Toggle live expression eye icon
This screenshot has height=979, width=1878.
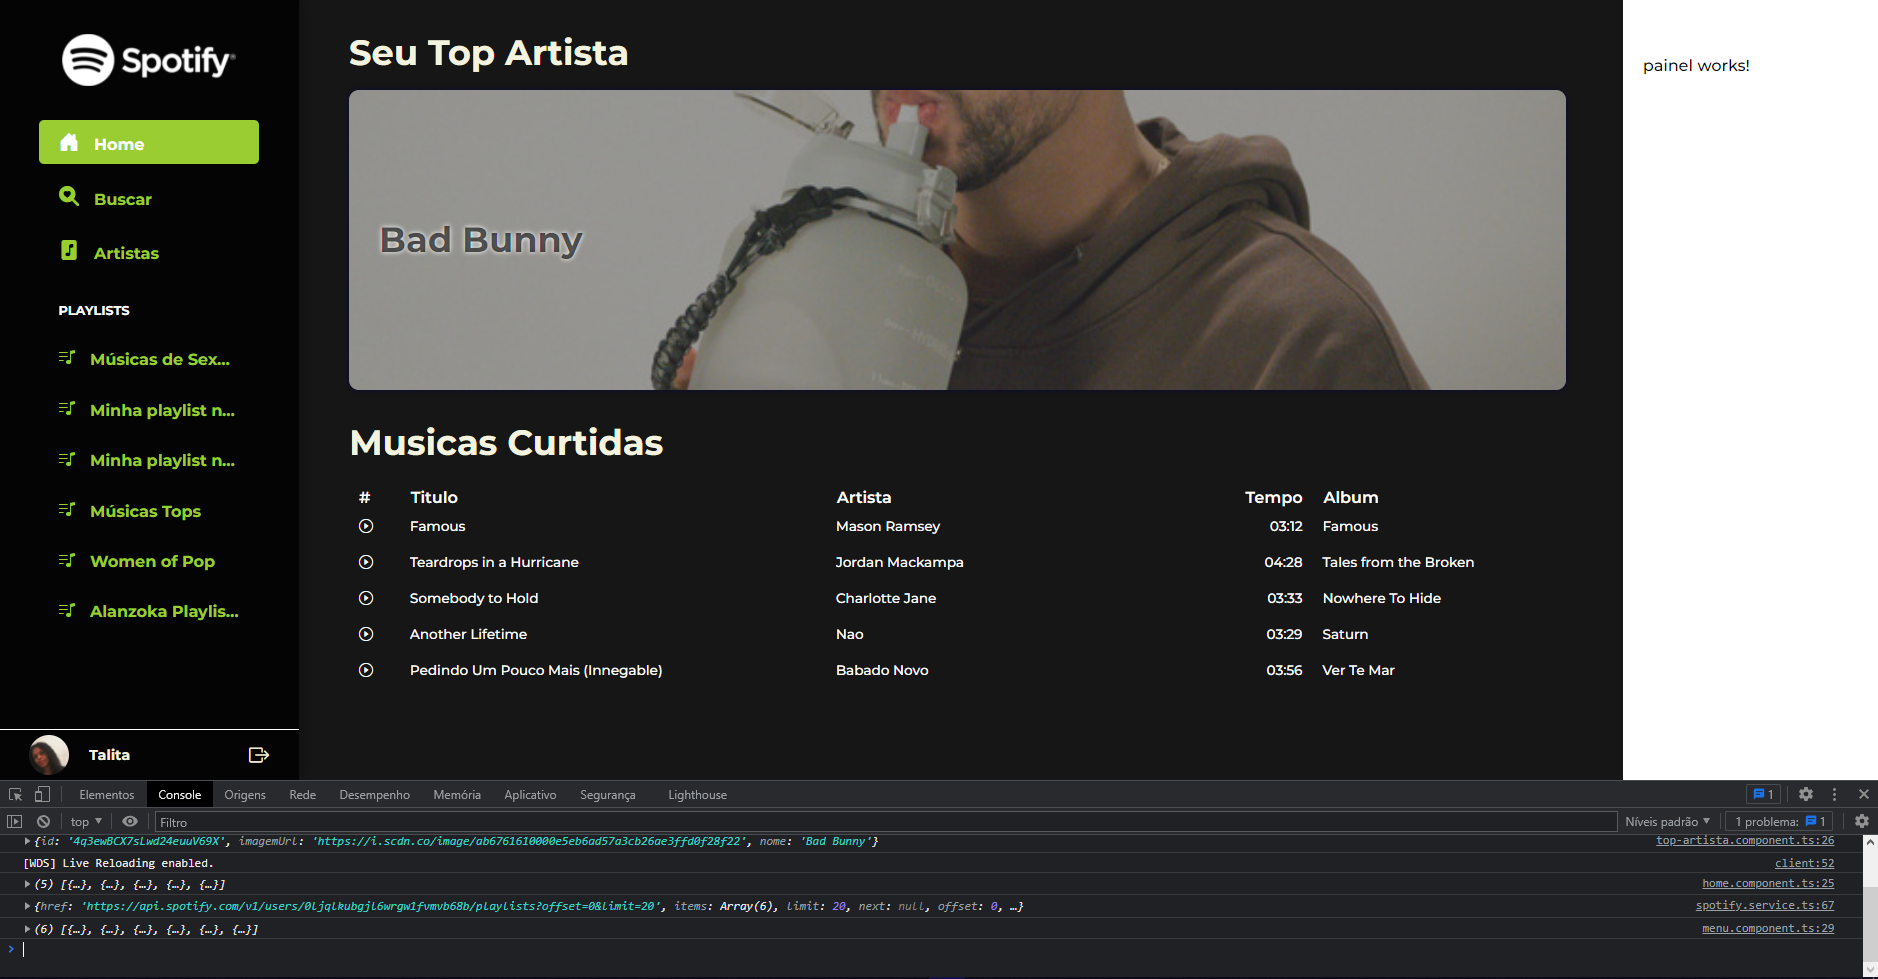[130, 822]
